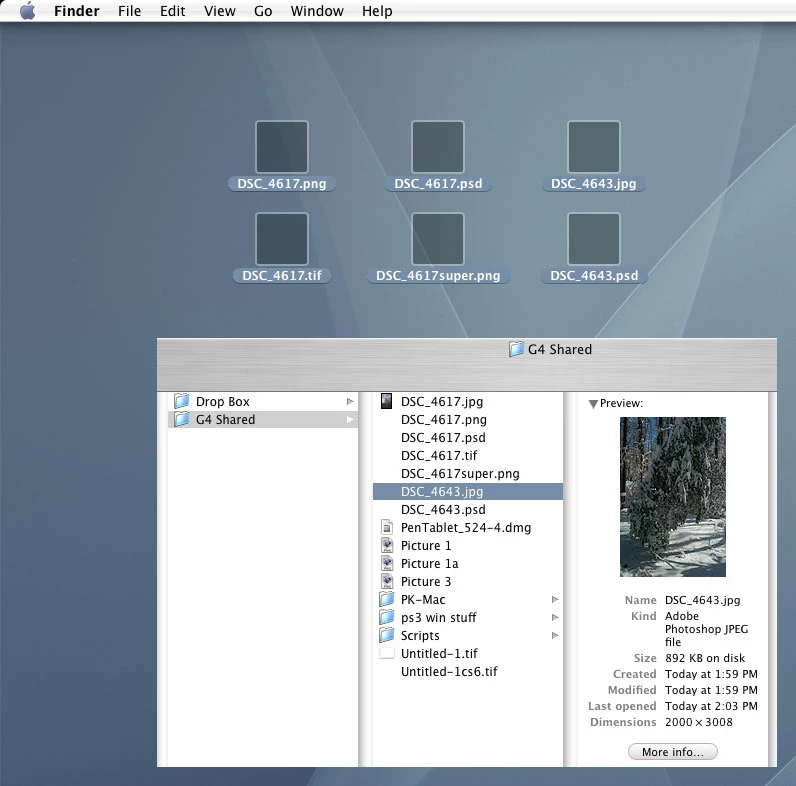This screenshot has width=796, height=786.
Task: Open the Apple menu
Action: coord(28,11)
